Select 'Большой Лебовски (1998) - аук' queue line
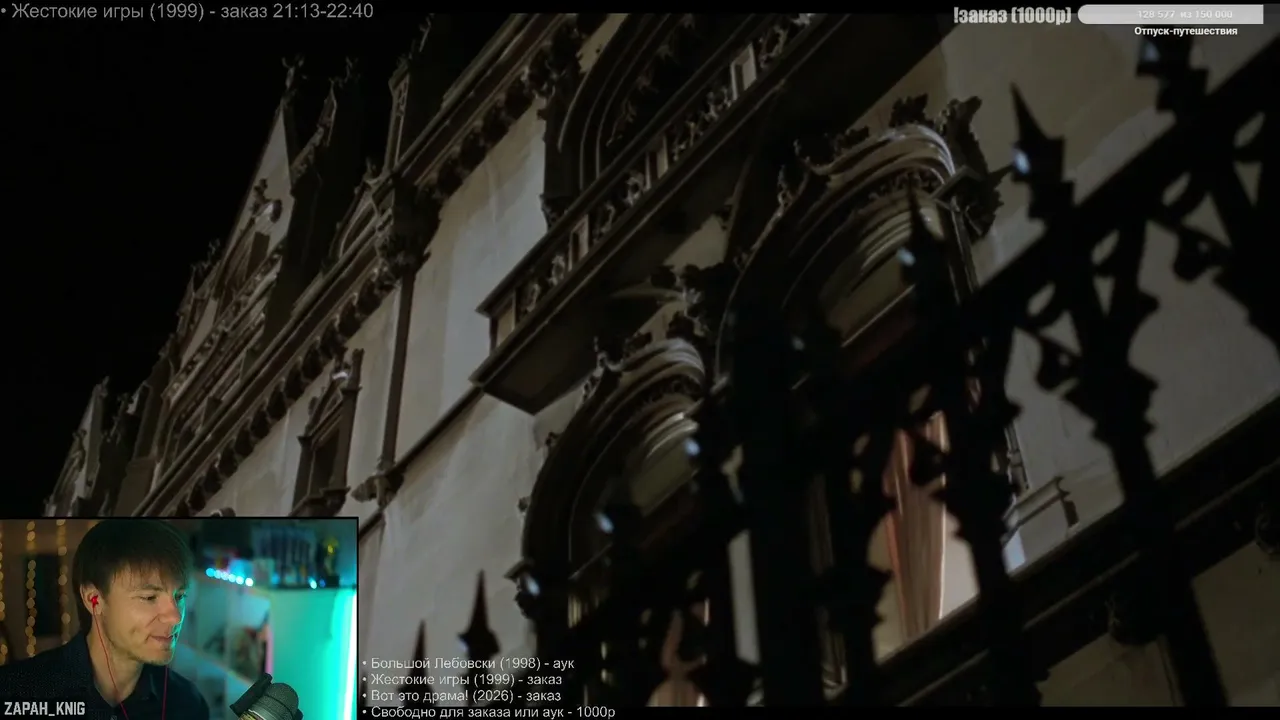This screenshot has width=1280, height=720. click(x=468, y=663)
